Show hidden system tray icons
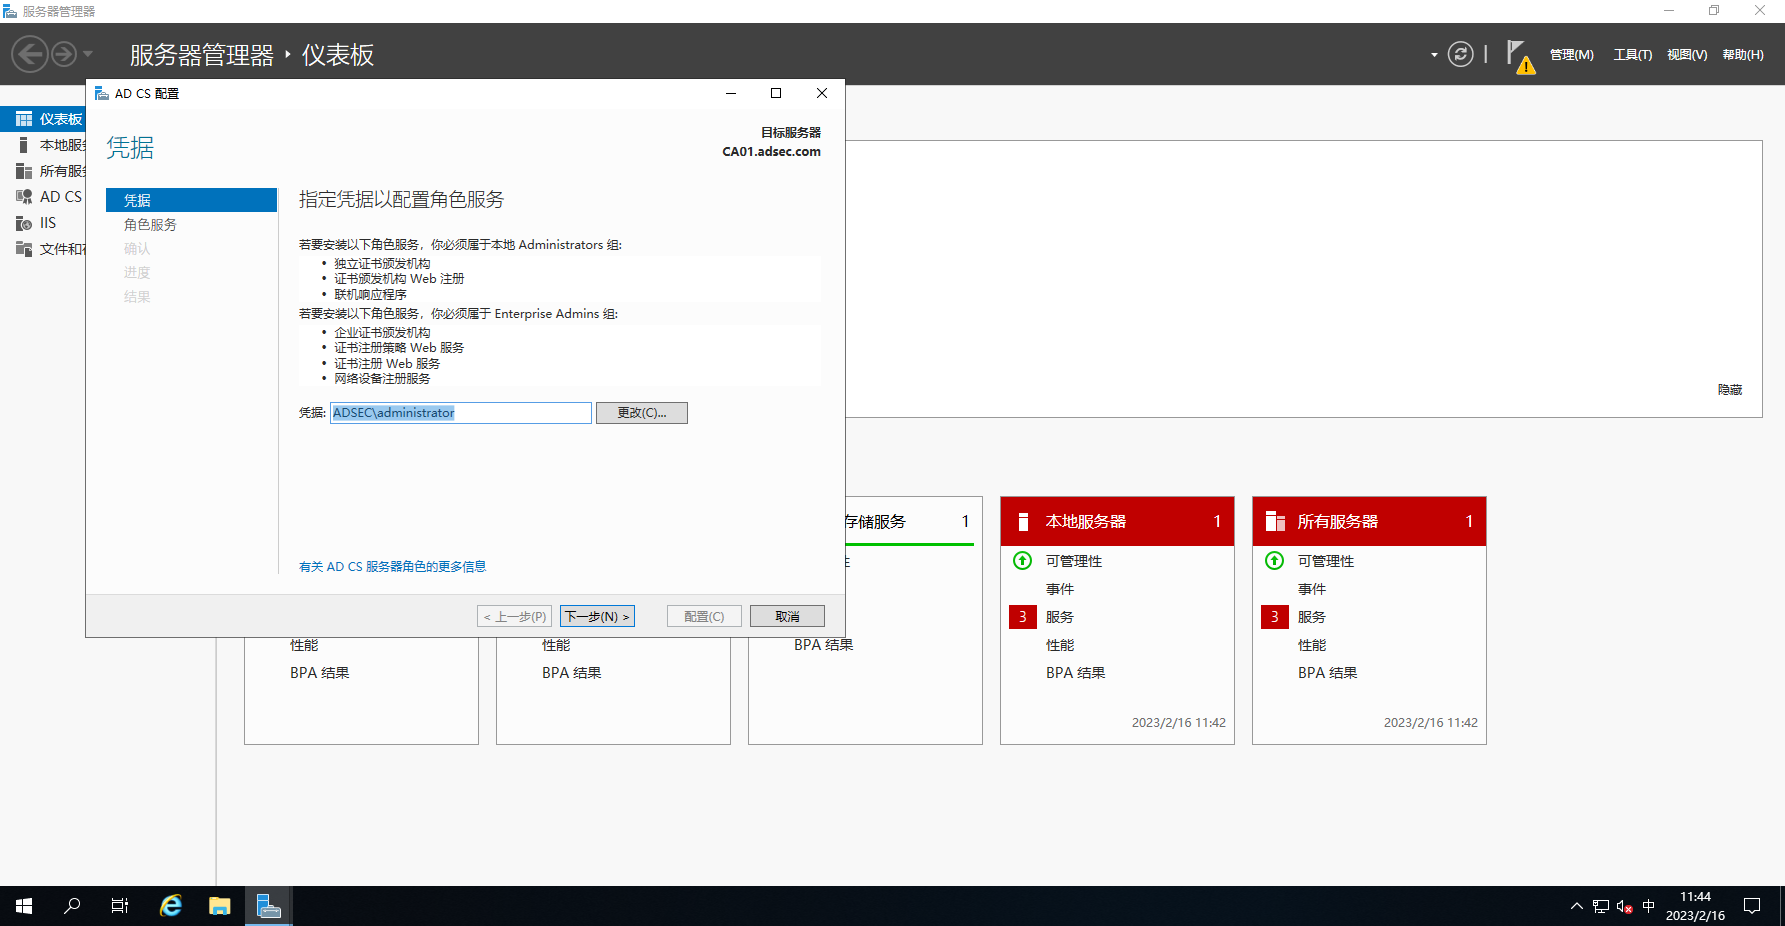The height and width of the screenshot is (926, 1785). [1577, 907]
